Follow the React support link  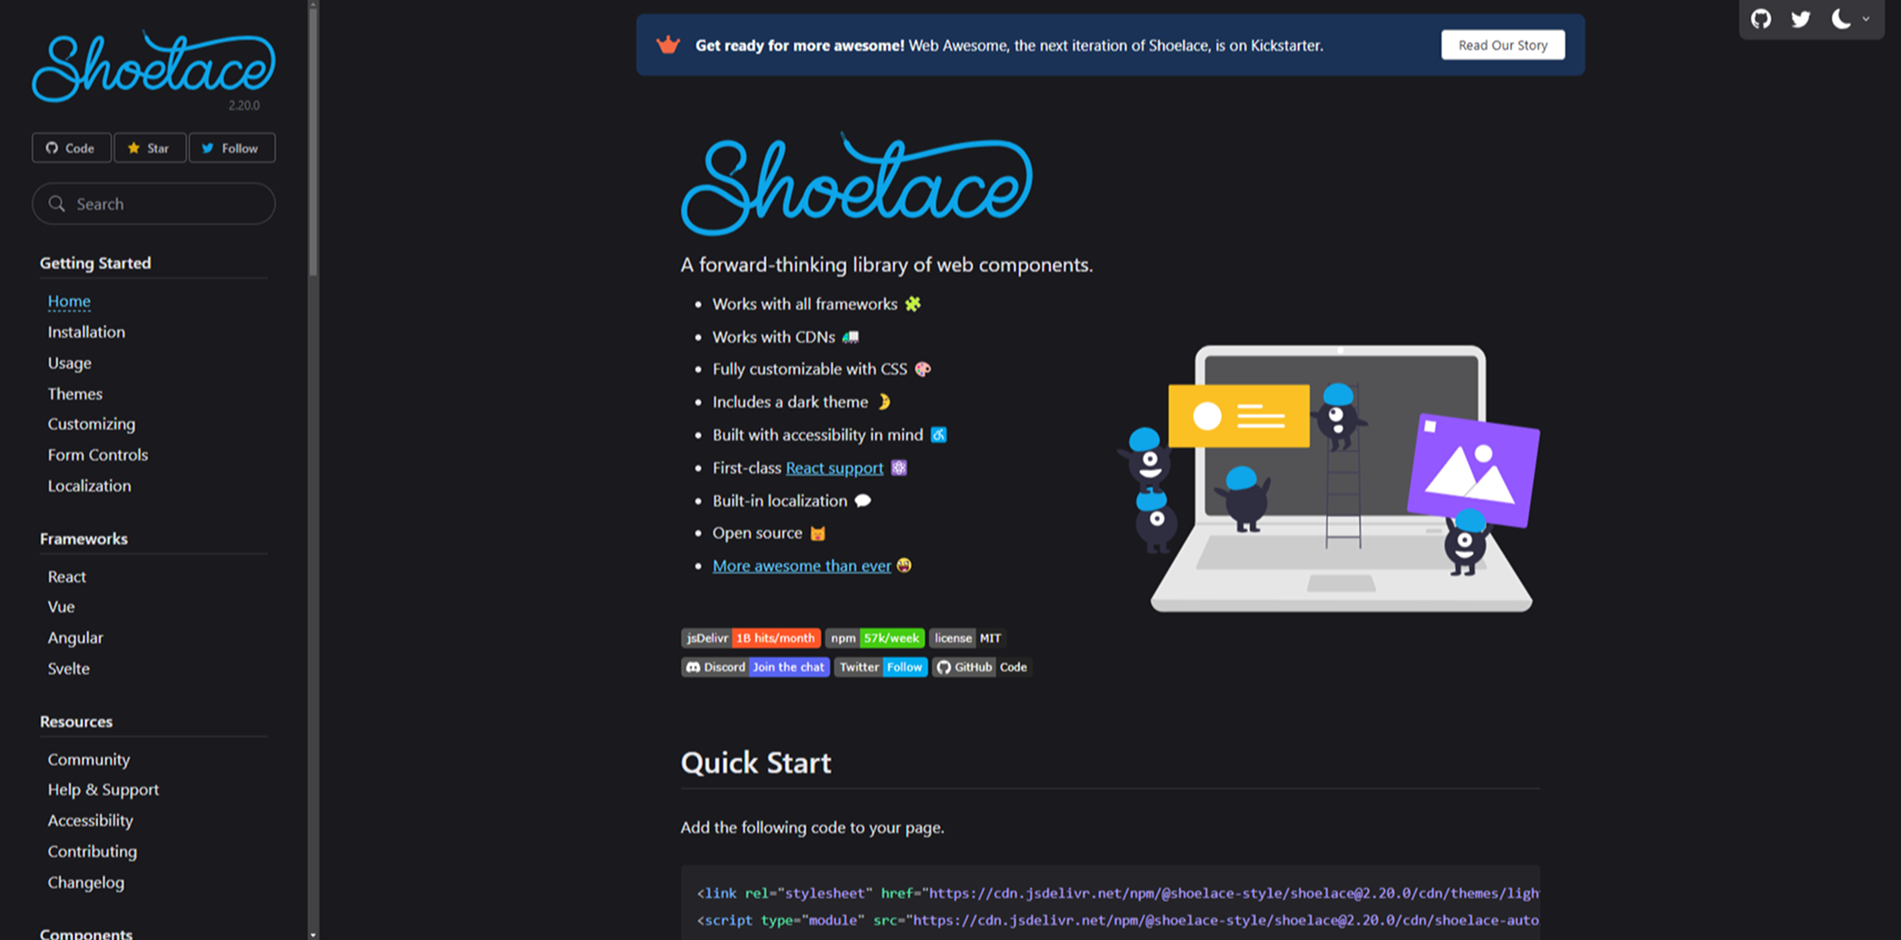834,468
